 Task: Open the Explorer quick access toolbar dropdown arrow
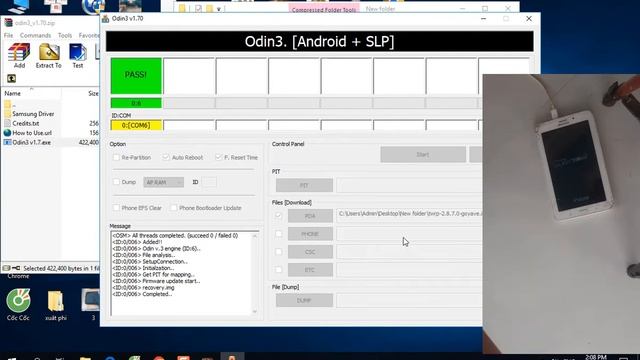tap(219, 9)
